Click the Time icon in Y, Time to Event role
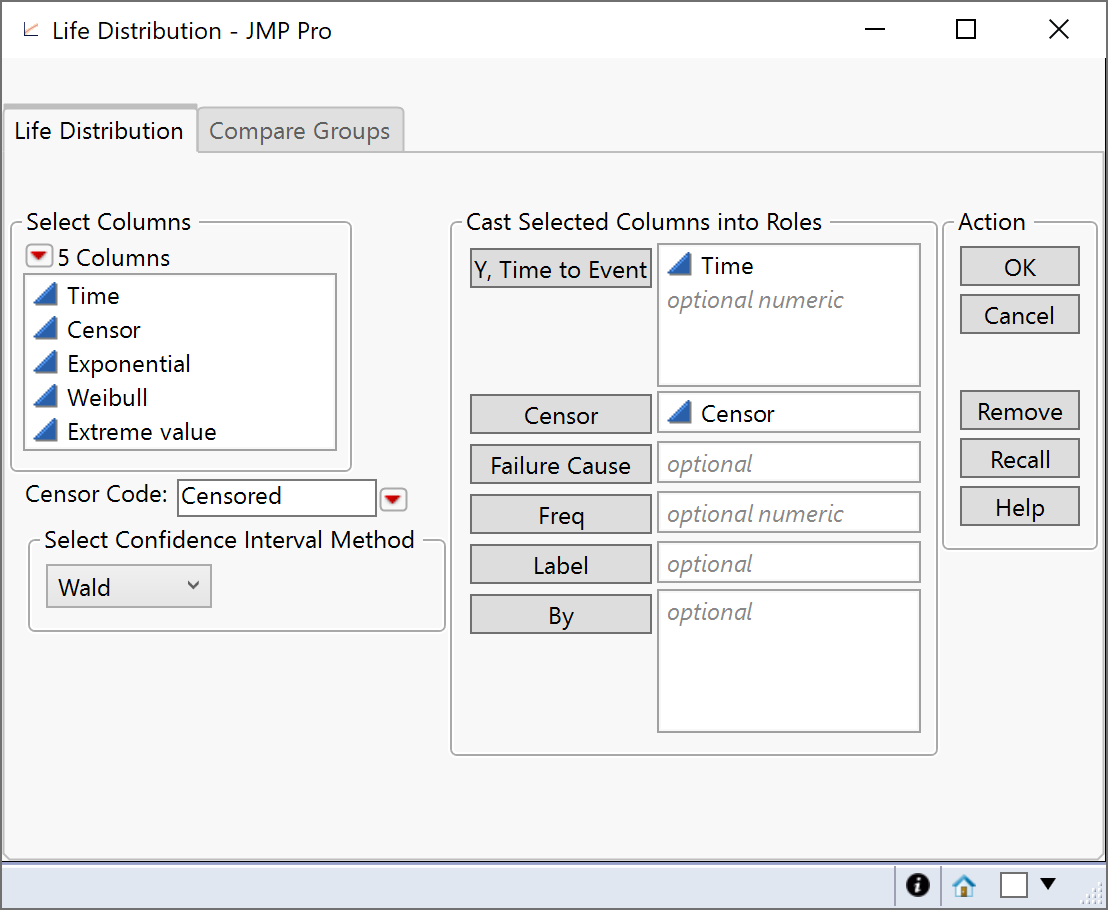Screen dimensions: 1108x910 683,264
